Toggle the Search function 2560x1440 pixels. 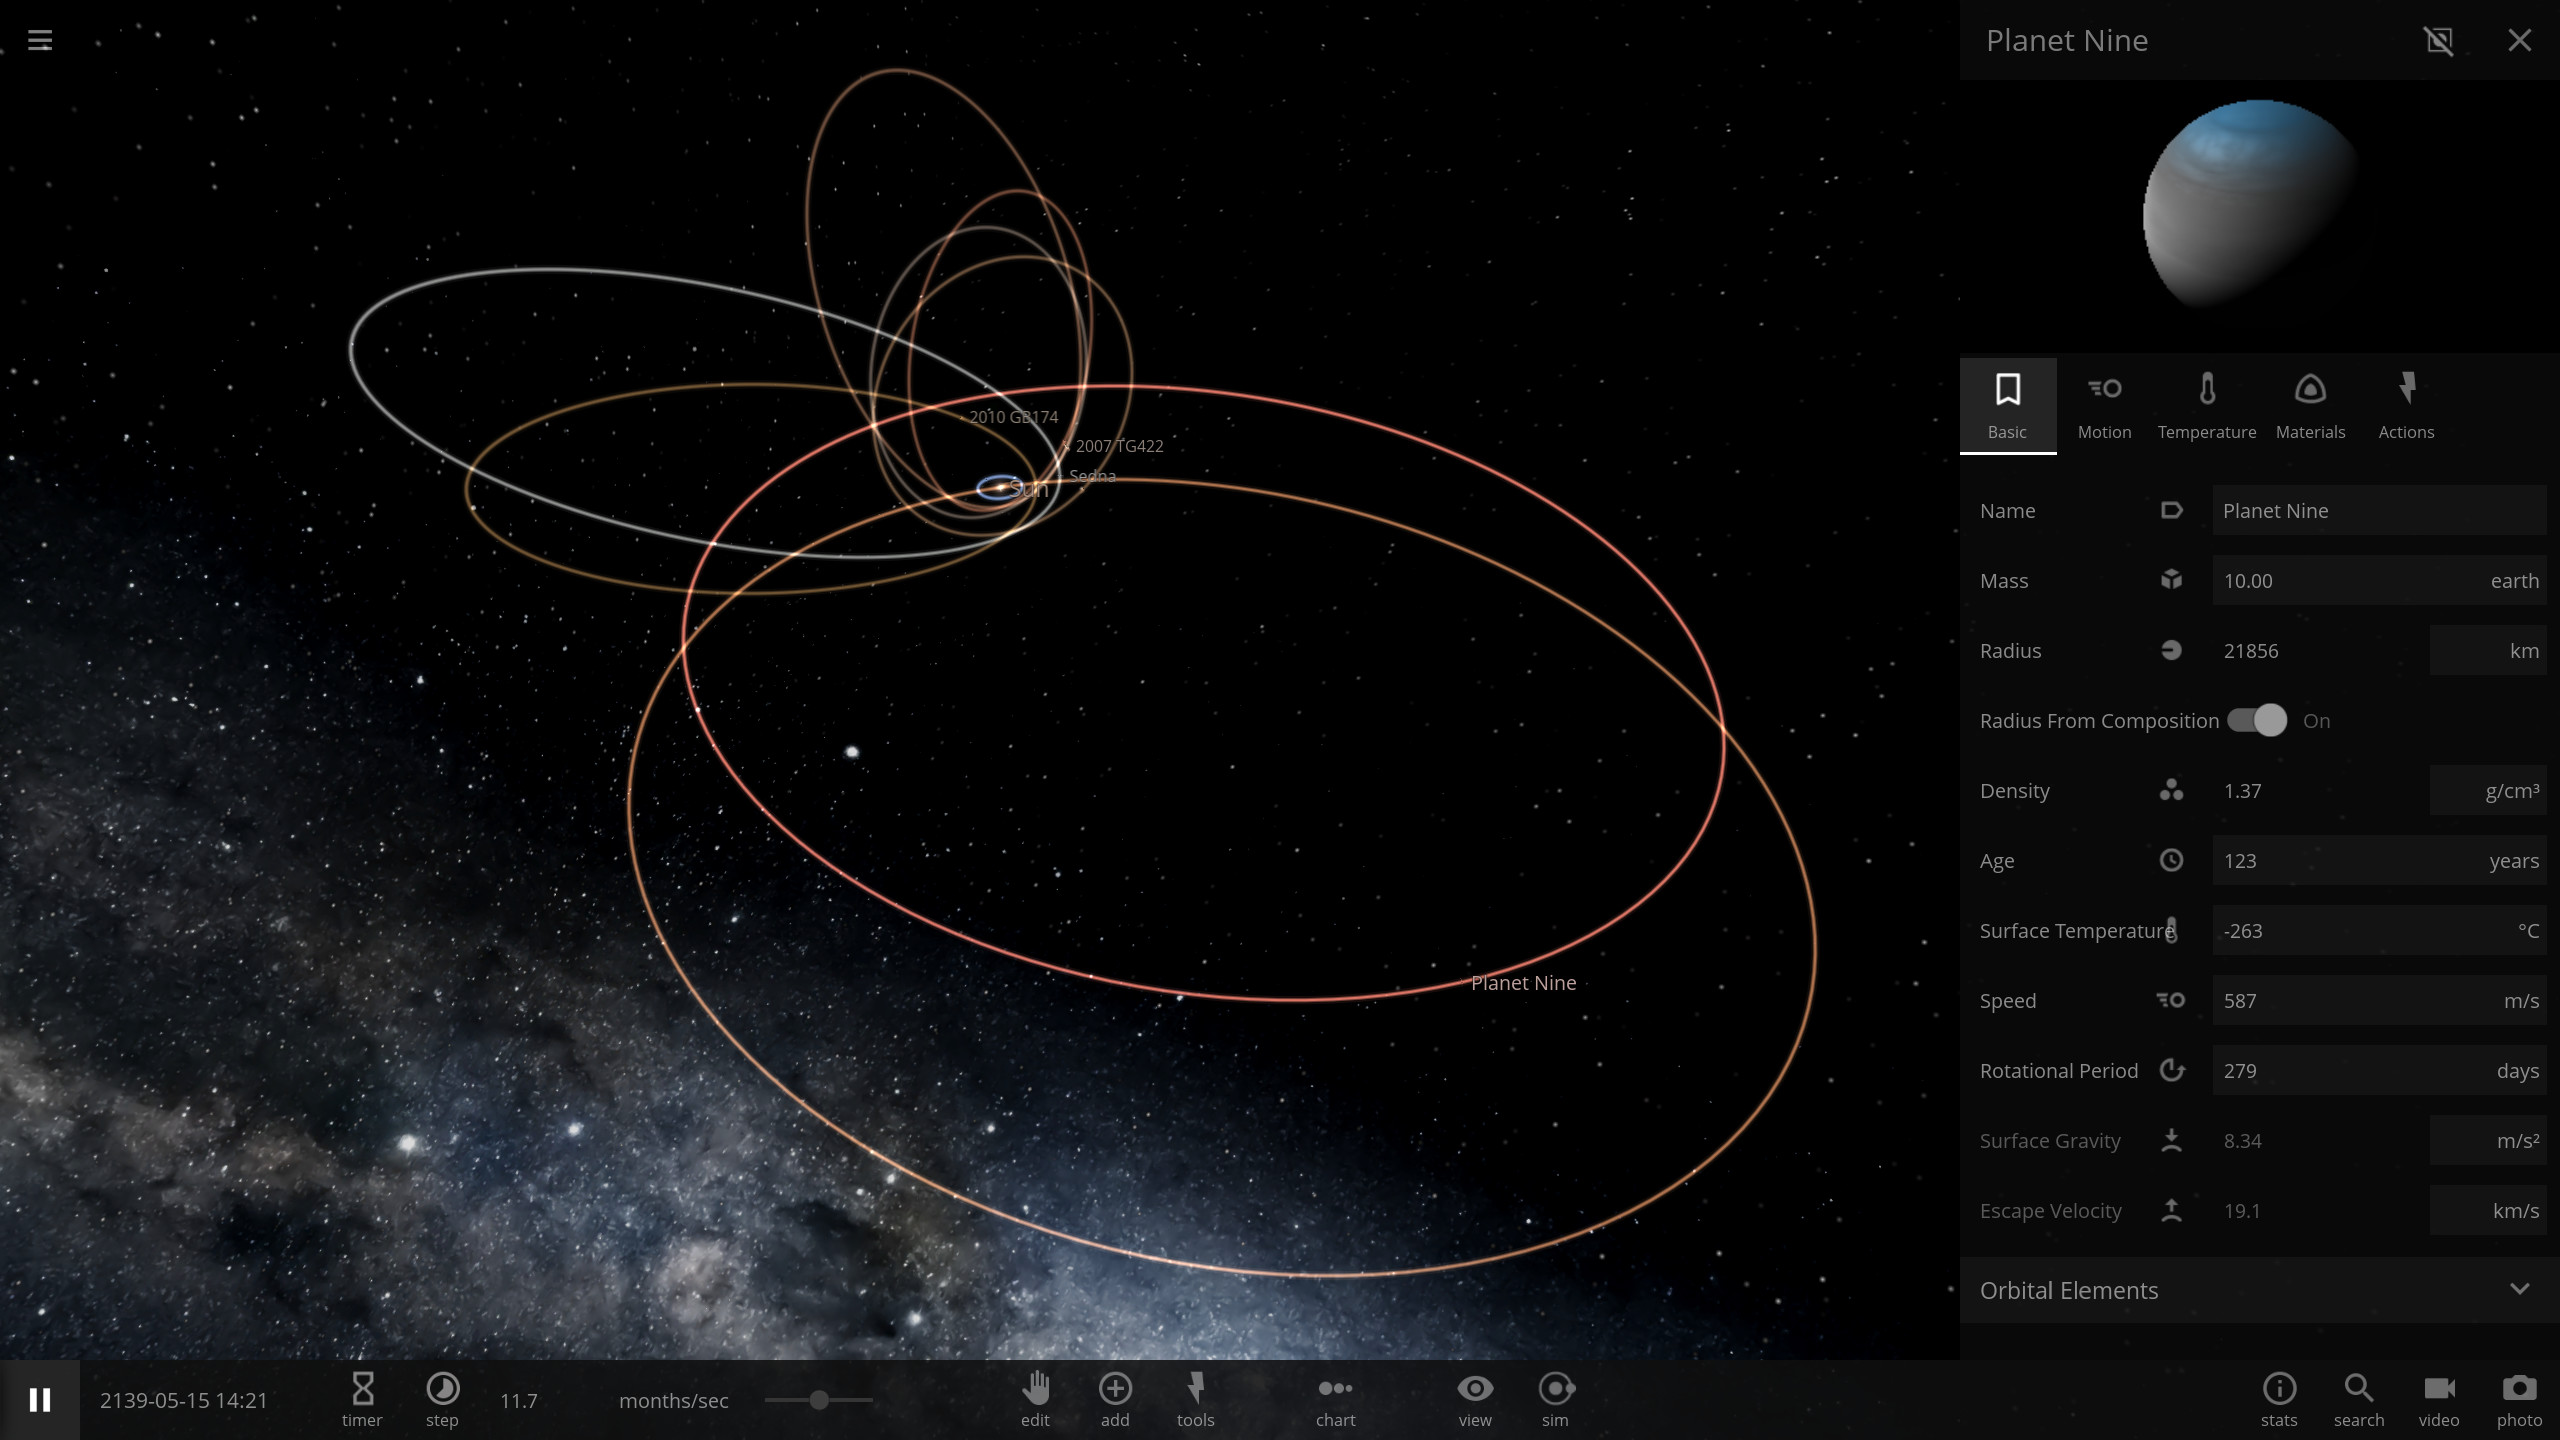2358,1398
